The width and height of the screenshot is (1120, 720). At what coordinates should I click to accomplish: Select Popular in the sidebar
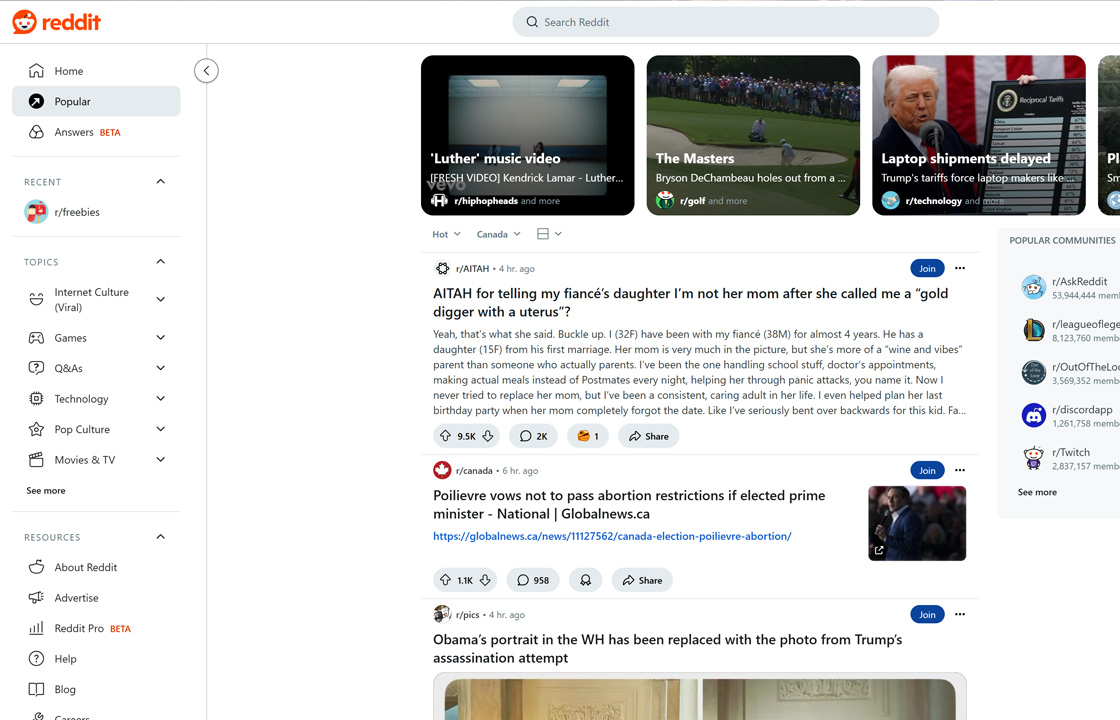click(x=96, y=101)
